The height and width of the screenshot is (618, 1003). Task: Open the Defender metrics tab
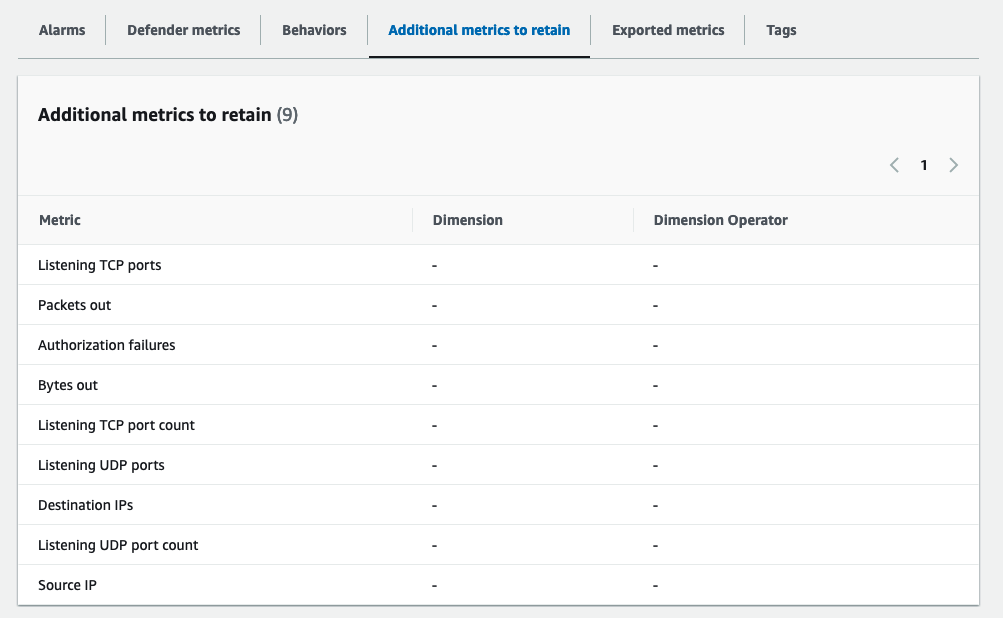tap(183, 30)
